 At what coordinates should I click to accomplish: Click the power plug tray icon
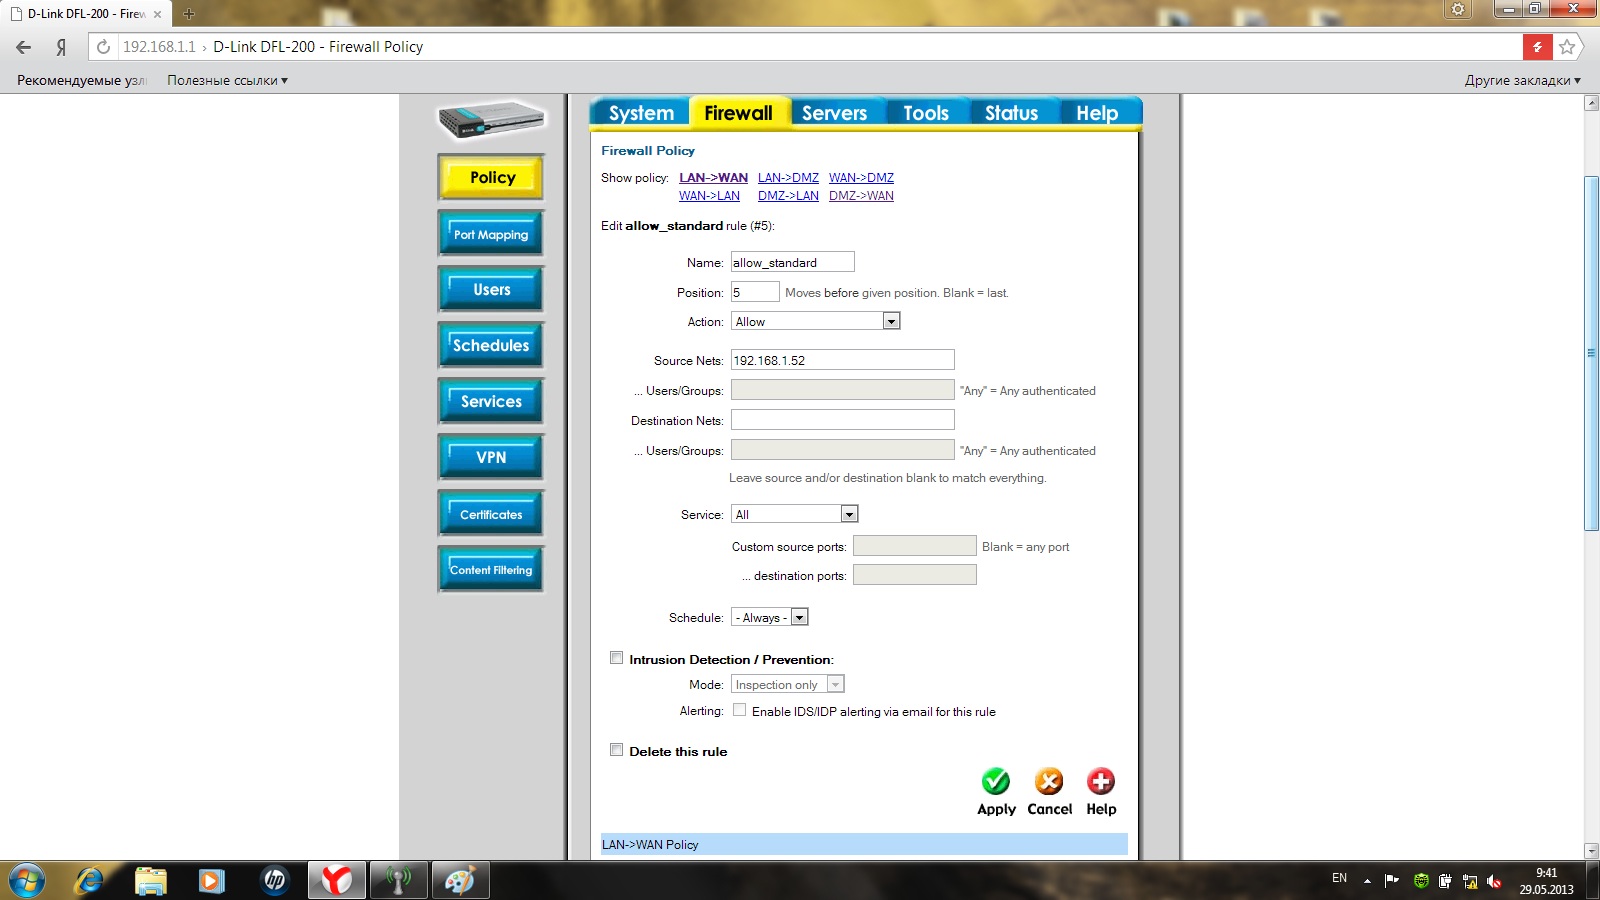click(1445, 881)
